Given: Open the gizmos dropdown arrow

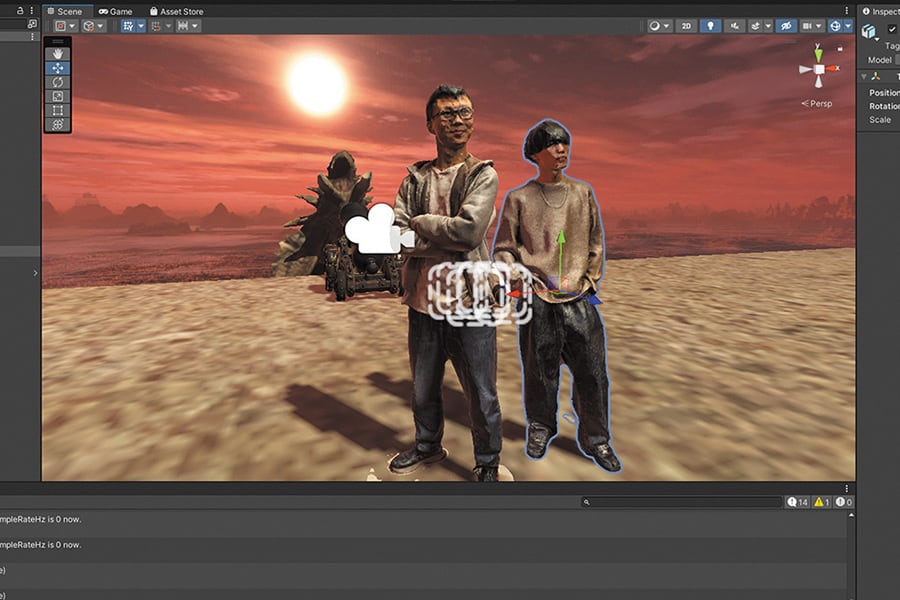Looking at the screenshot, I should pos(848,26).
